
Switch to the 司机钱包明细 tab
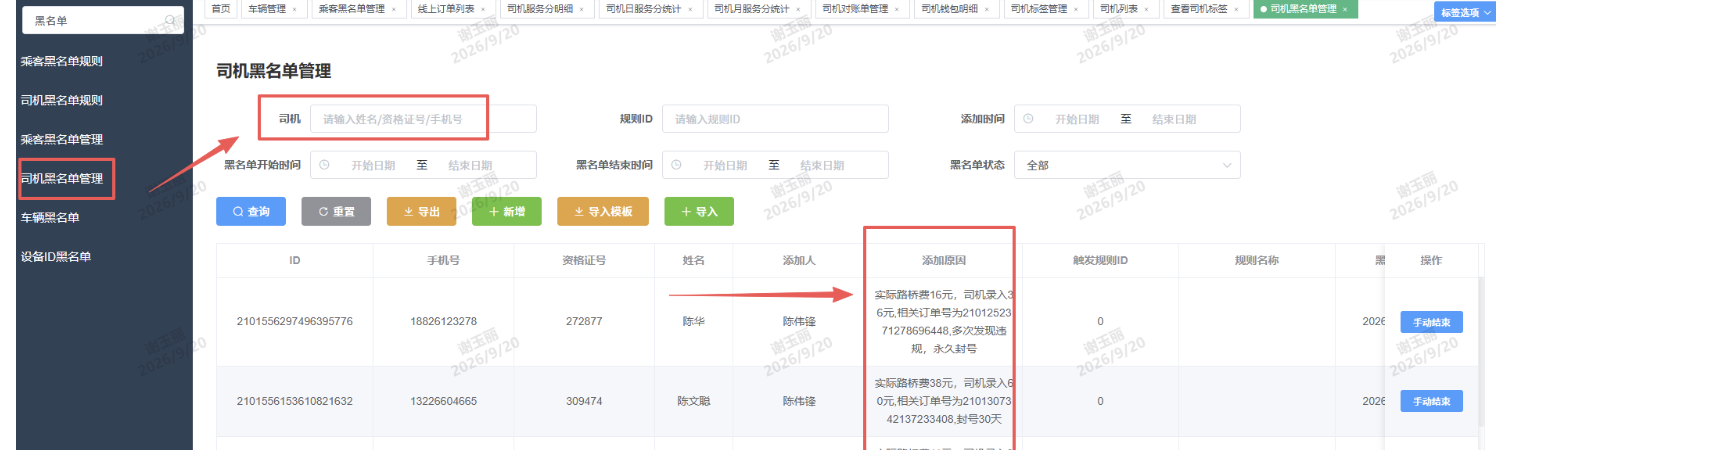coord(950,9)
